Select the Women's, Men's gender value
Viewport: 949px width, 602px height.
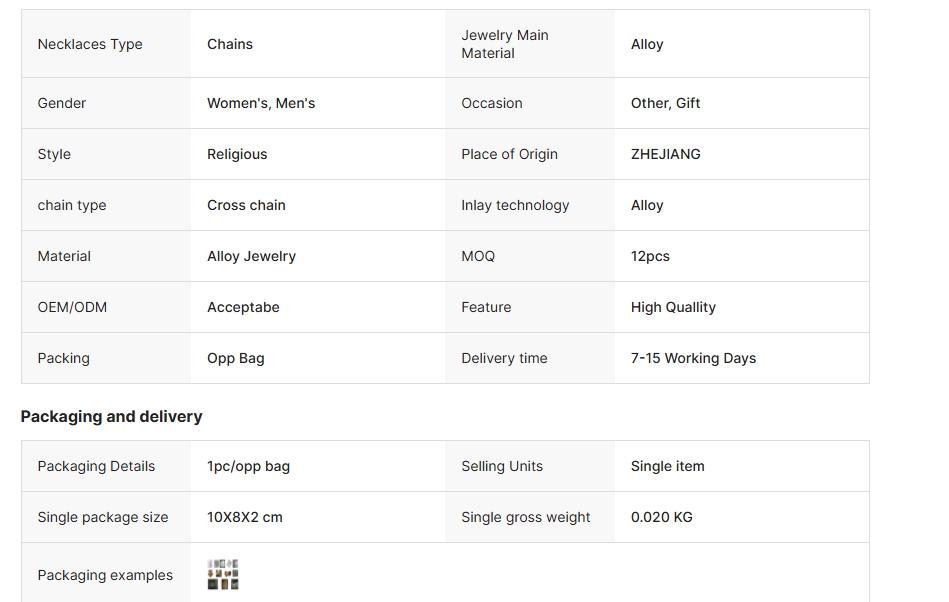261,103
